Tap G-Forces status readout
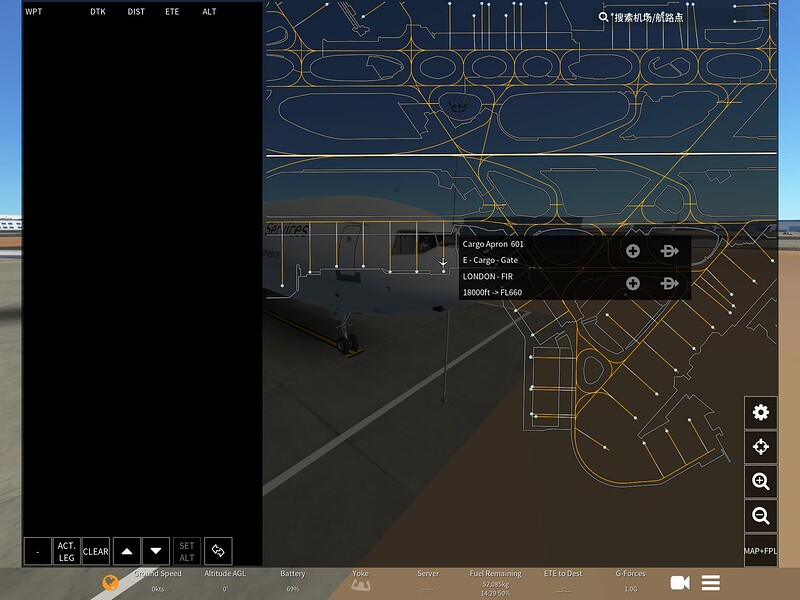Image resolution: width=800 pixels, height=600 pixels. coord(631,581)
